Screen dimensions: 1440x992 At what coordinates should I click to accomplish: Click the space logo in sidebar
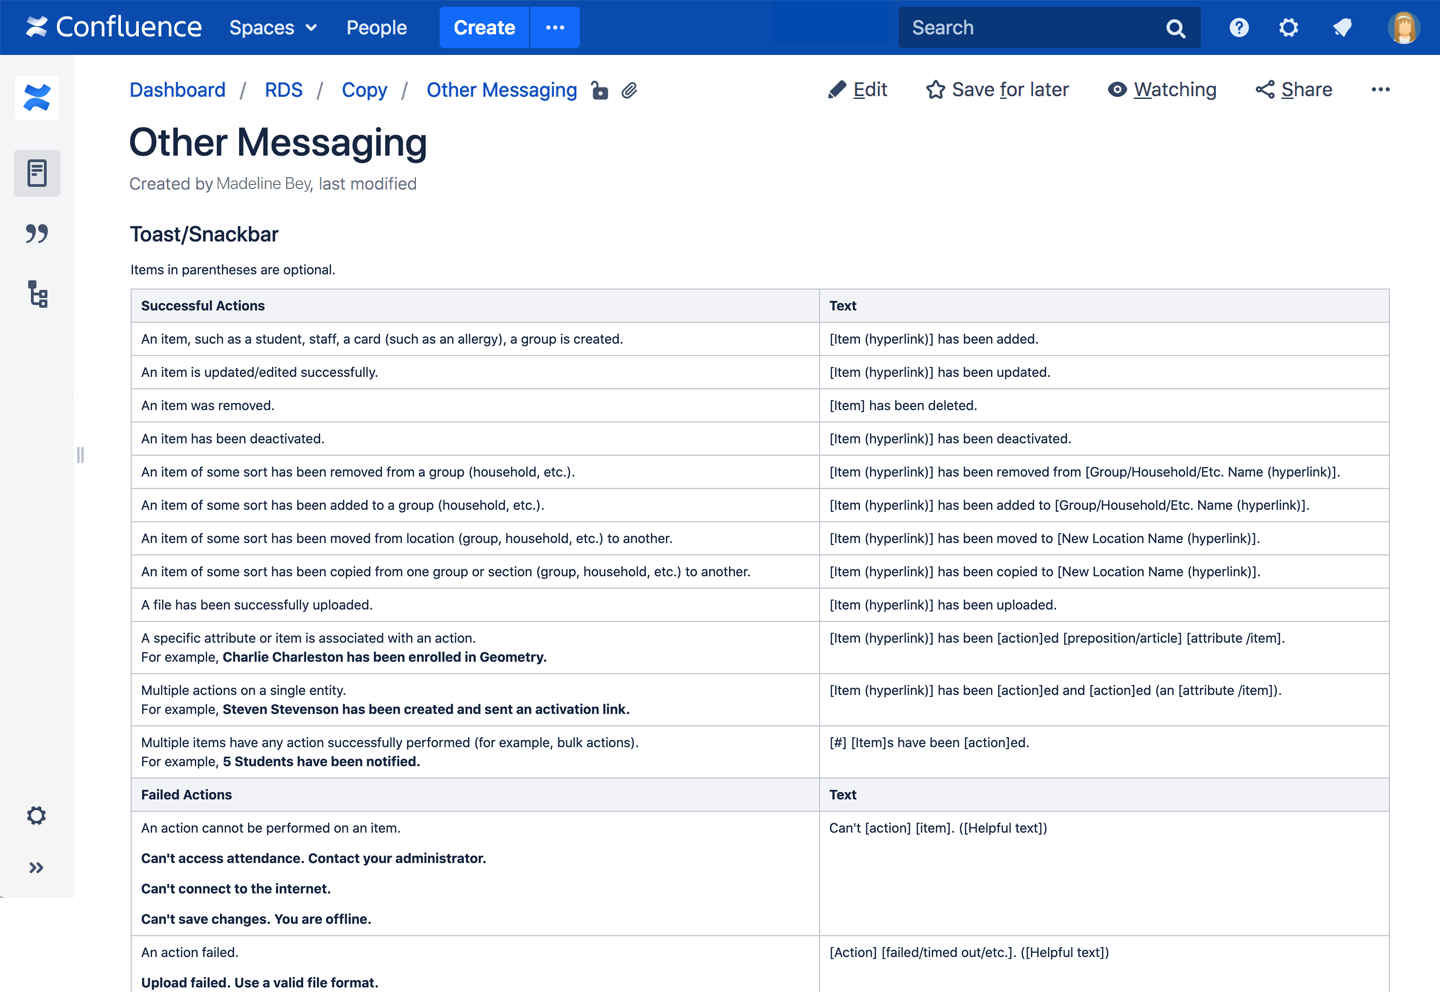click(x=37, y=98)
